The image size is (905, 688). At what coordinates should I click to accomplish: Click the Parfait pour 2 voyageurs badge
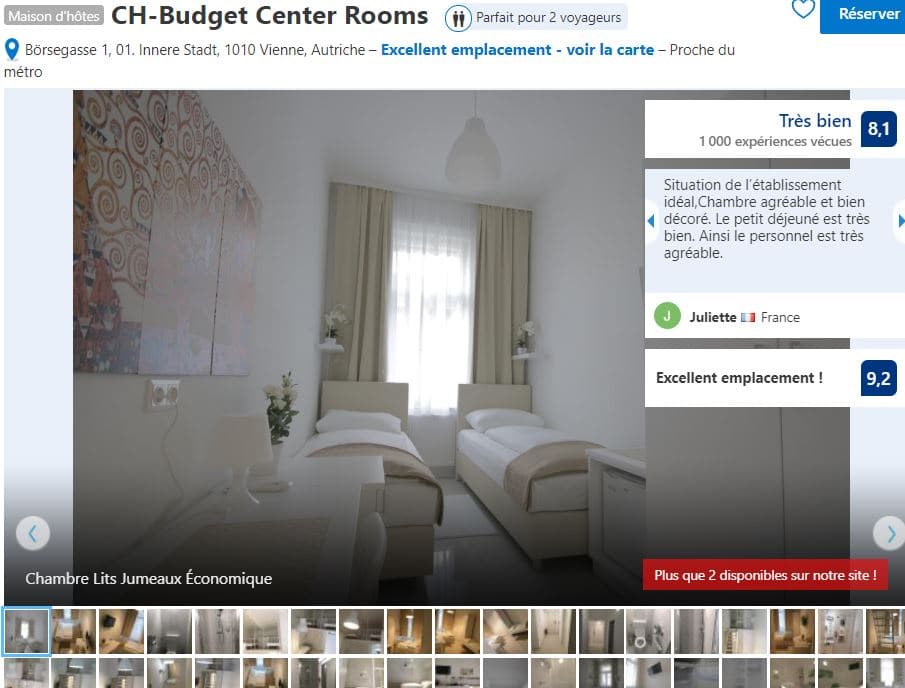(x=536, y=18)
